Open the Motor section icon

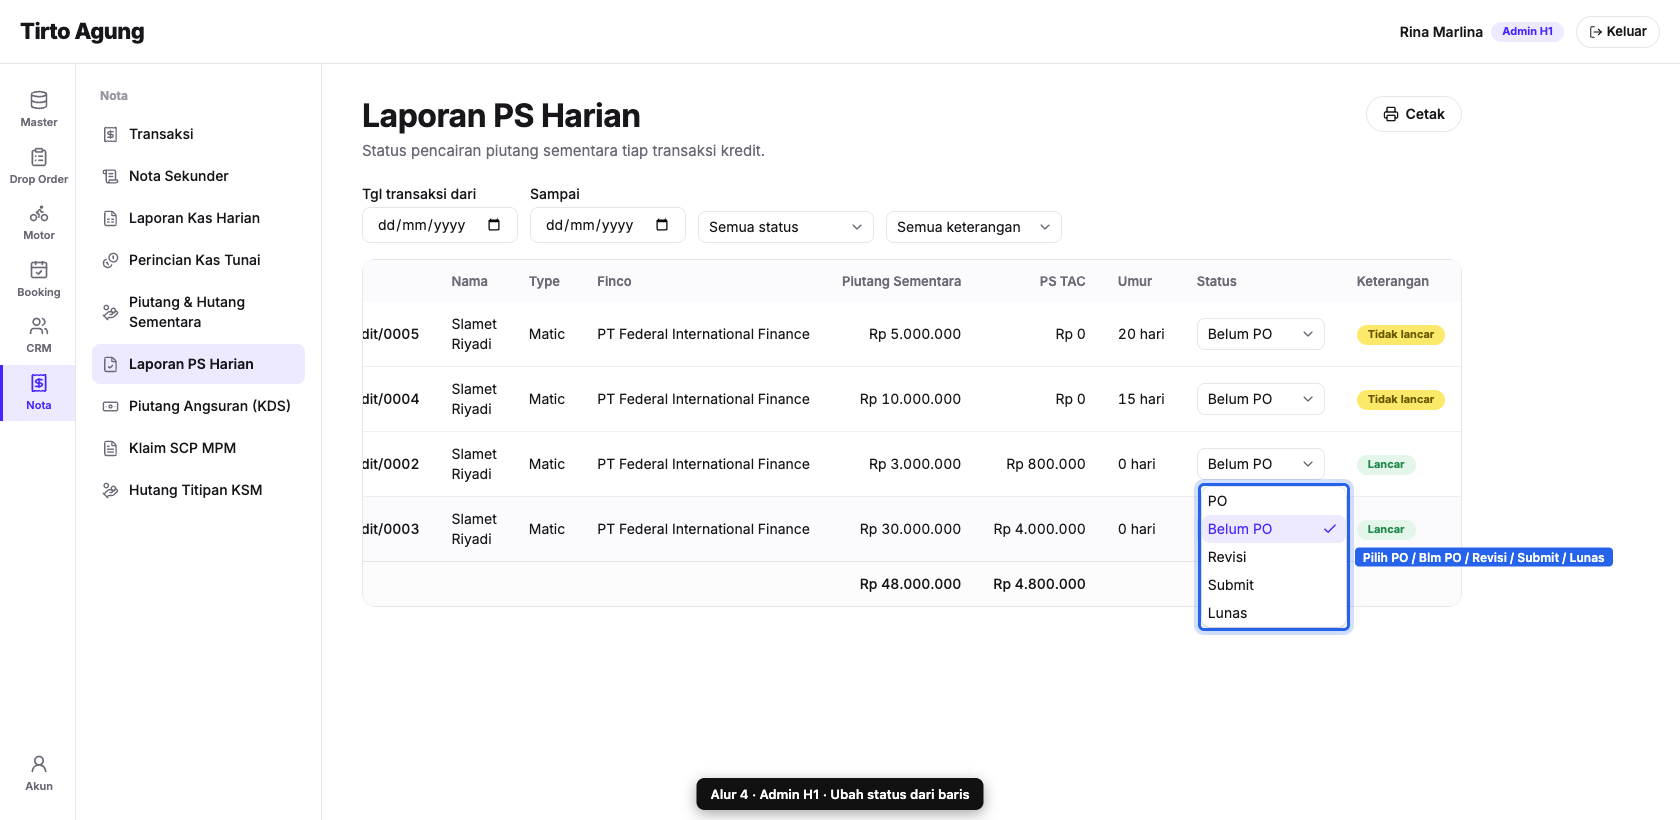pyautogui.click(x=39, y=213)
